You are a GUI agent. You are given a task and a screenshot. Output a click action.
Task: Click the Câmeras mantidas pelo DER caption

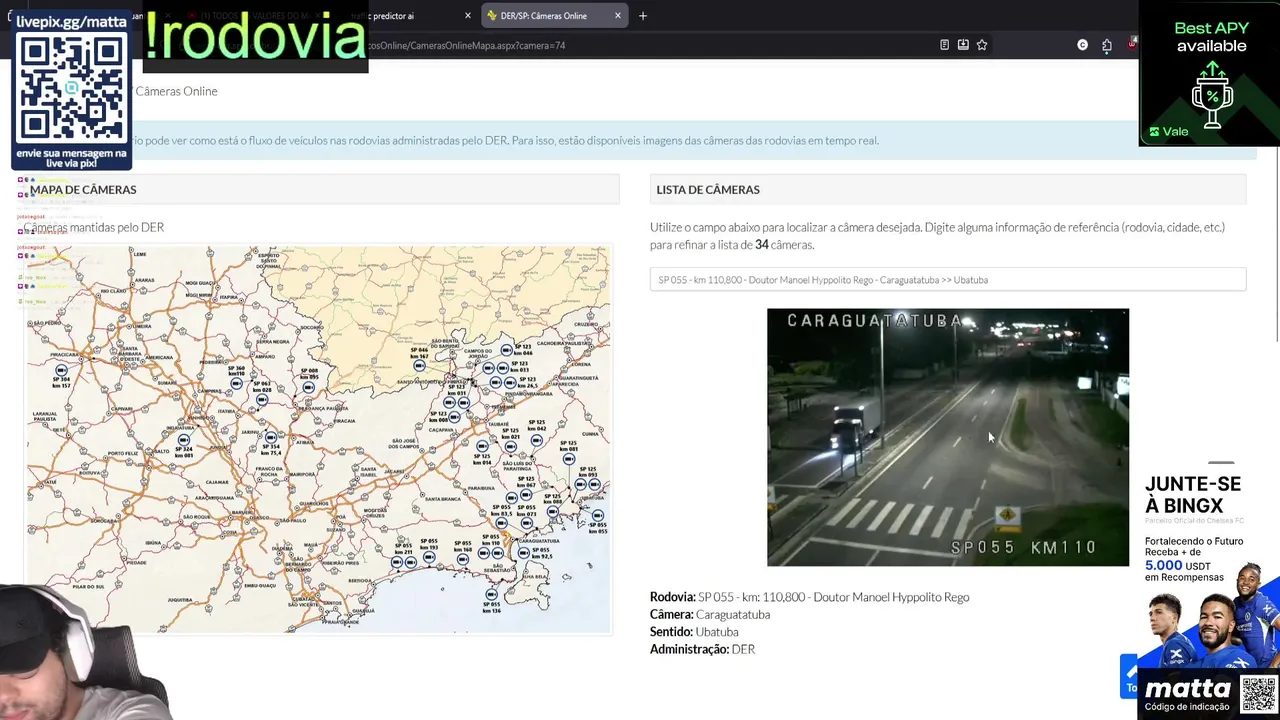(x=95, y=227)
